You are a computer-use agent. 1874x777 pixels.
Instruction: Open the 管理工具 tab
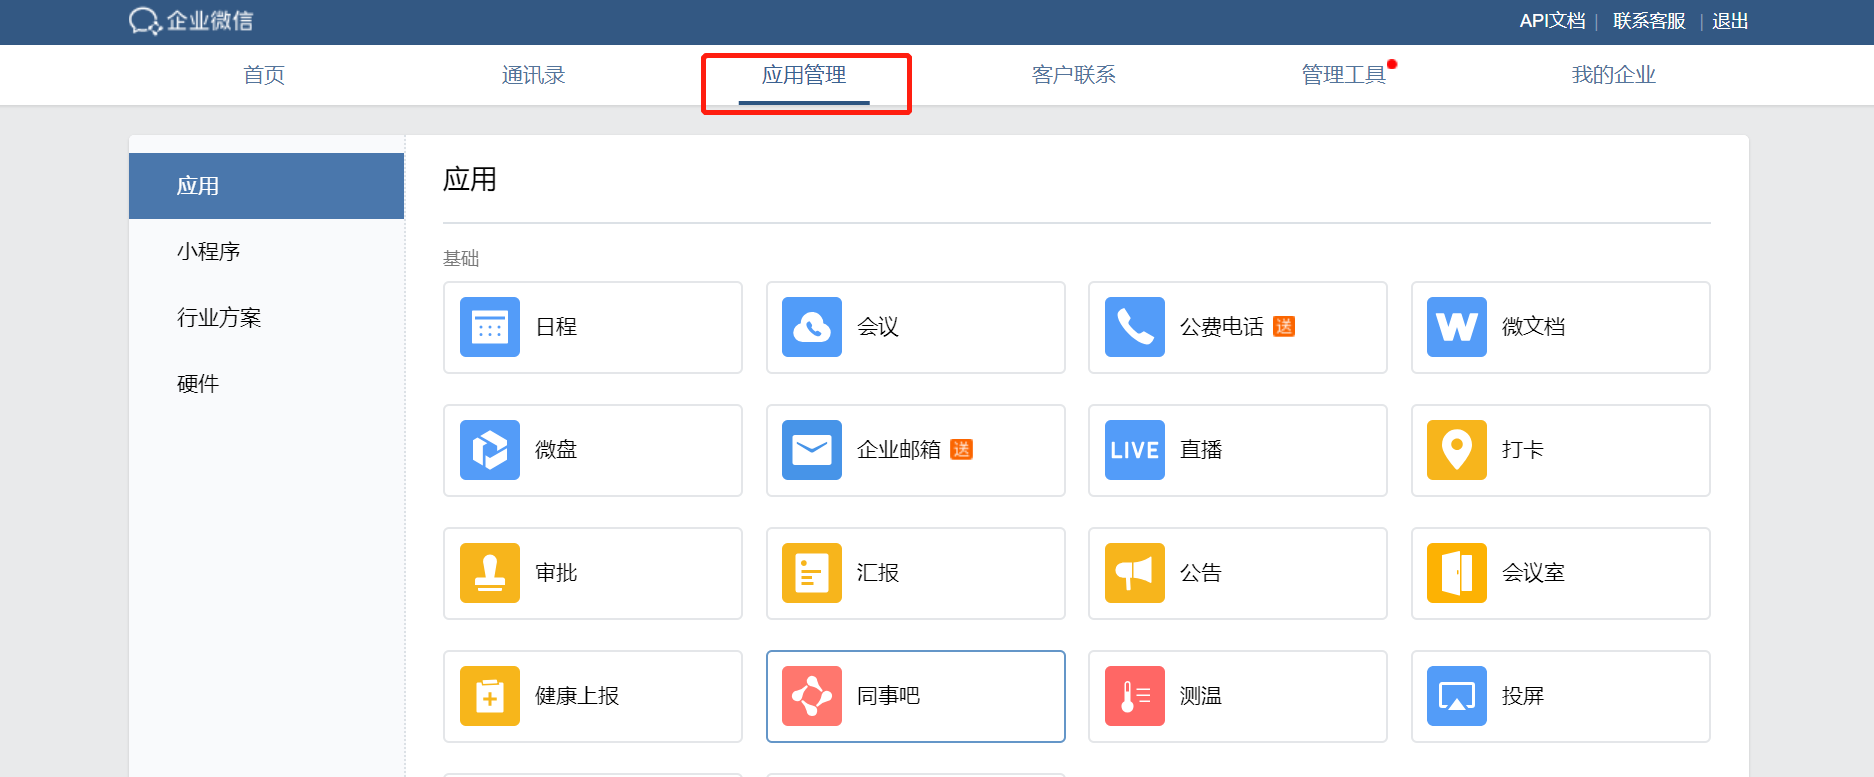click(x=1344, y=75)
